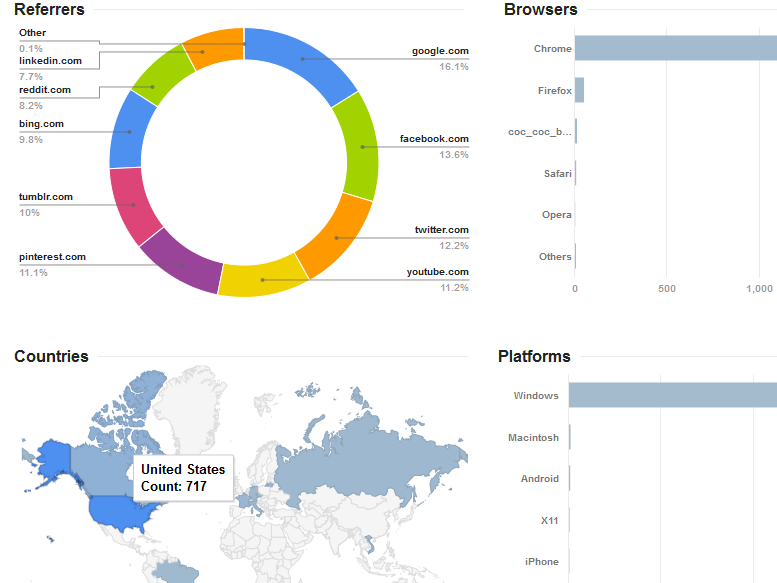
Task: Click the linkedin.com orange donut segment
Action: 203,52
